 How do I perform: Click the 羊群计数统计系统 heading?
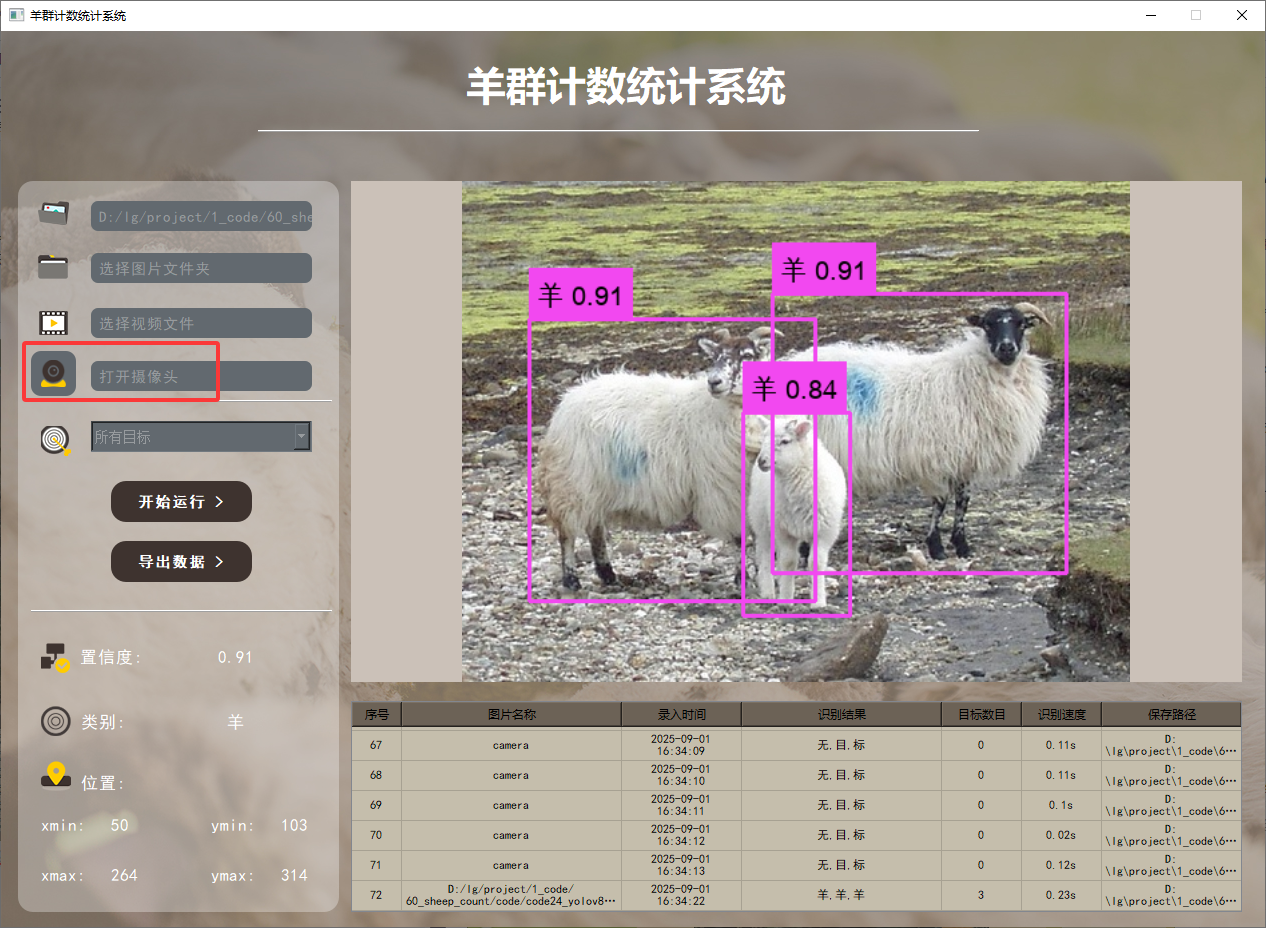[x=626, y=88]
